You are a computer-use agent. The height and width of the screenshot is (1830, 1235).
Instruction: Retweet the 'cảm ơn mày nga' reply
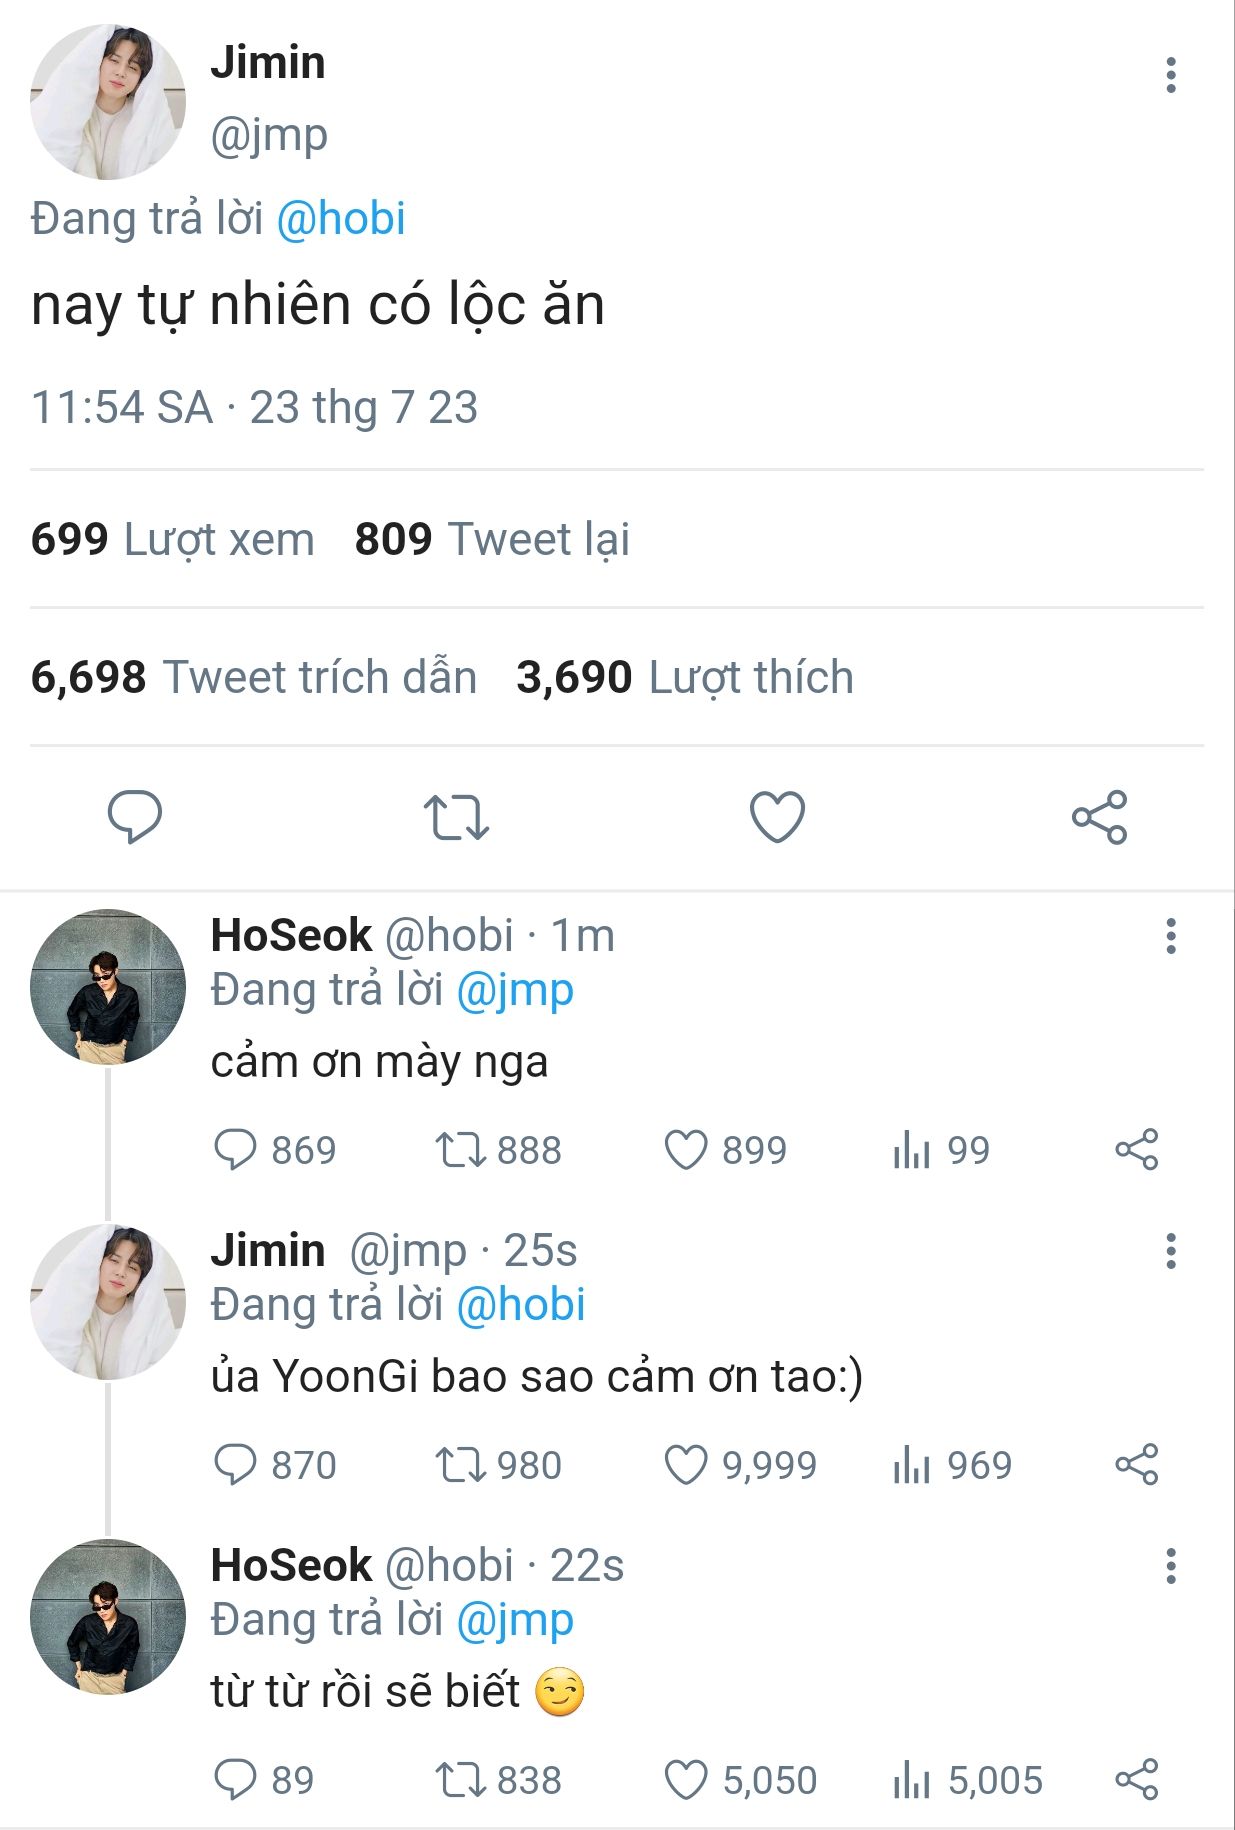click(460, 1150)
